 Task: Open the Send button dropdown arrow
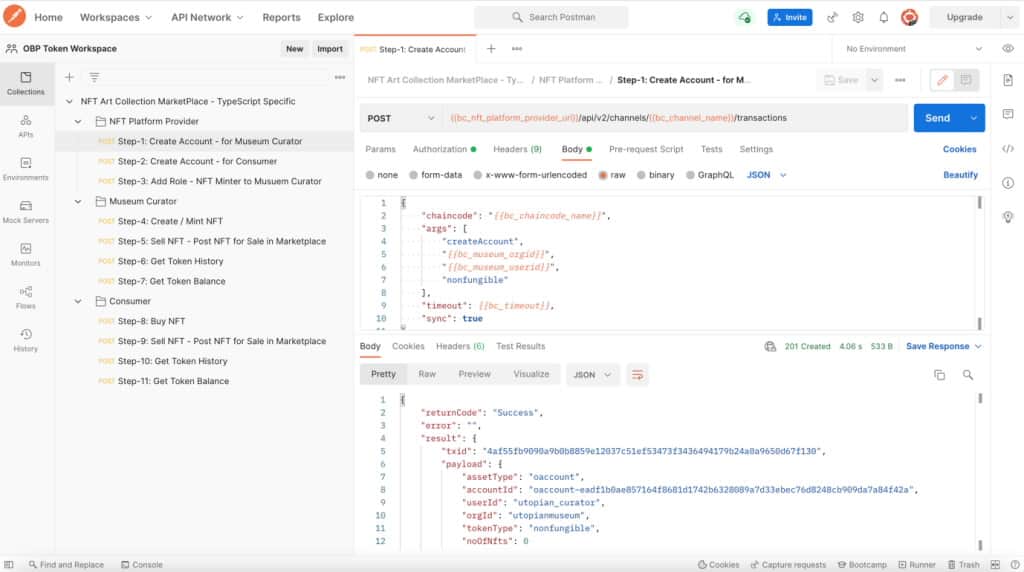coord(974,118)
